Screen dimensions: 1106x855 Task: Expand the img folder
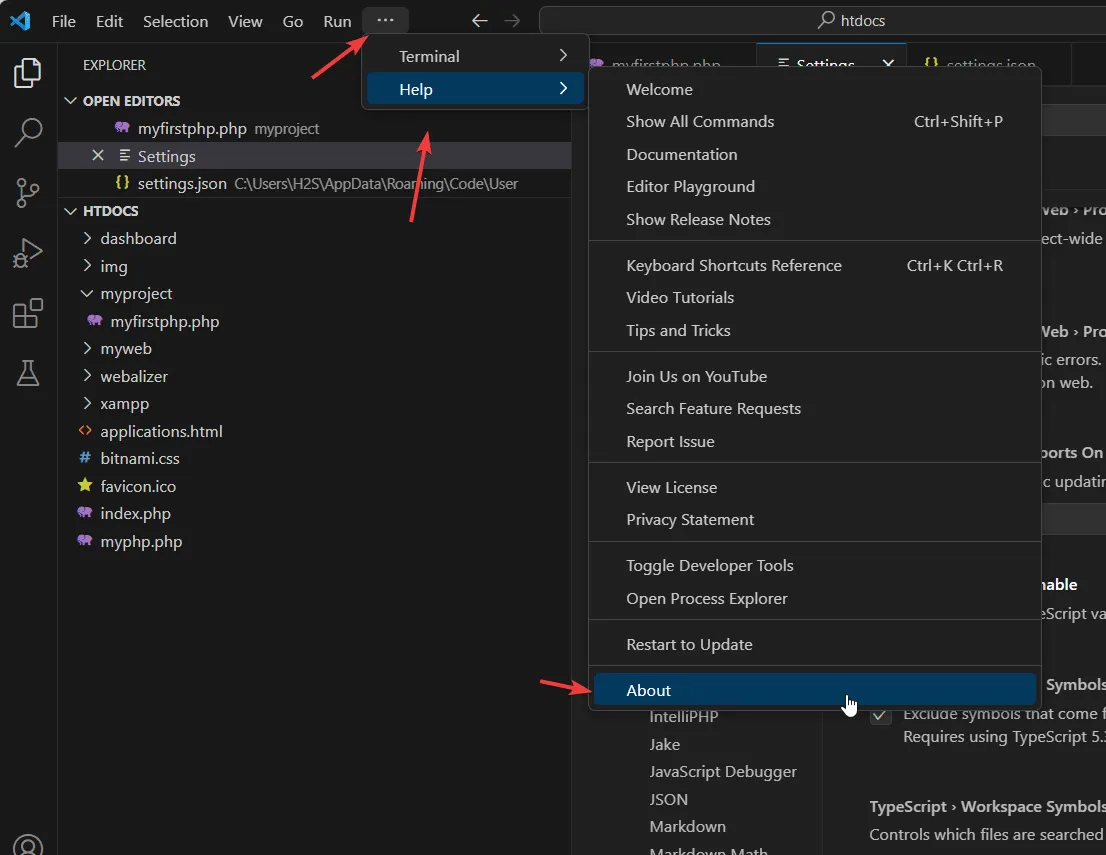tap(87, 265)
